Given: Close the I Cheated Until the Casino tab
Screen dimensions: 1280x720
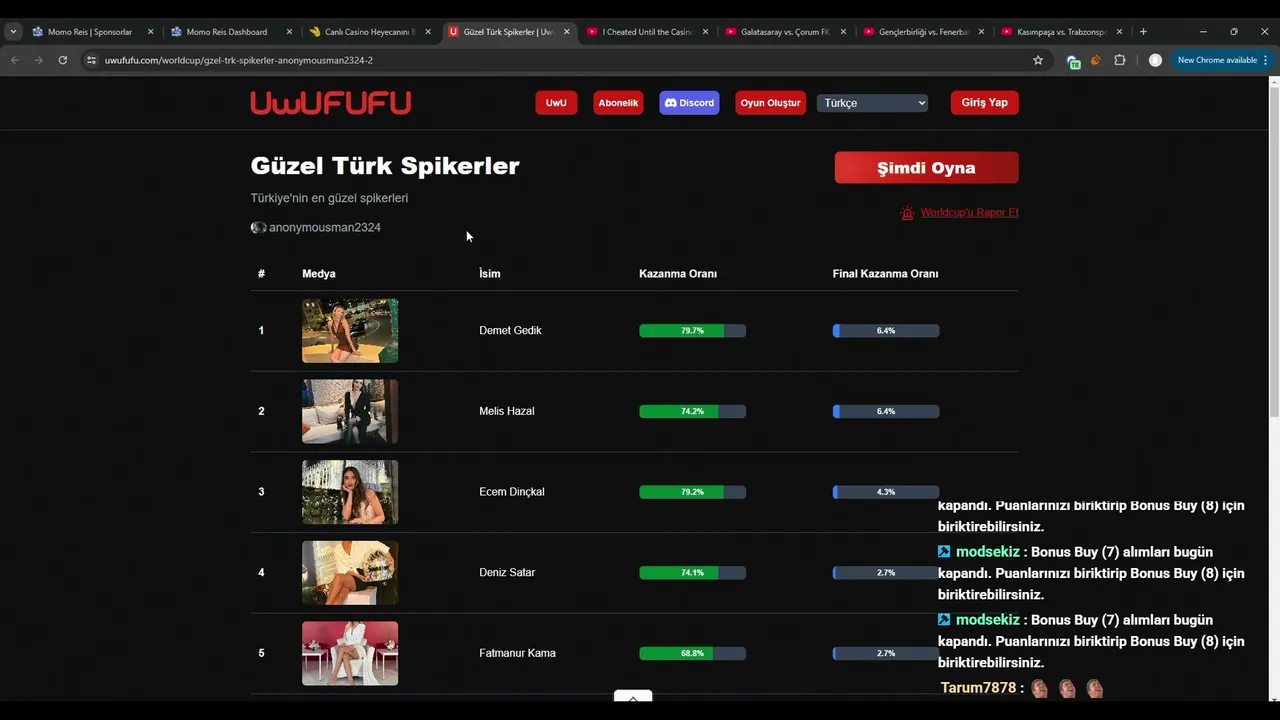Looking at the screenshot, I should [x=705, y=32].
